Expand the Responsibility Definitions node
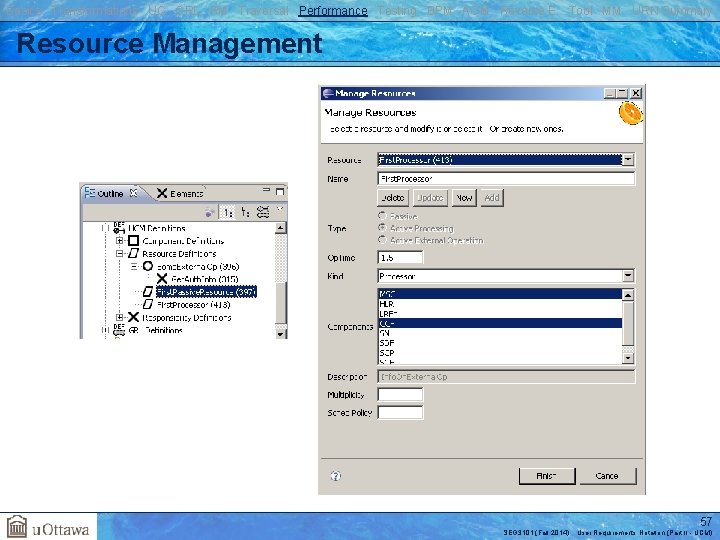 pyautogui.click(x=119, y=317)
